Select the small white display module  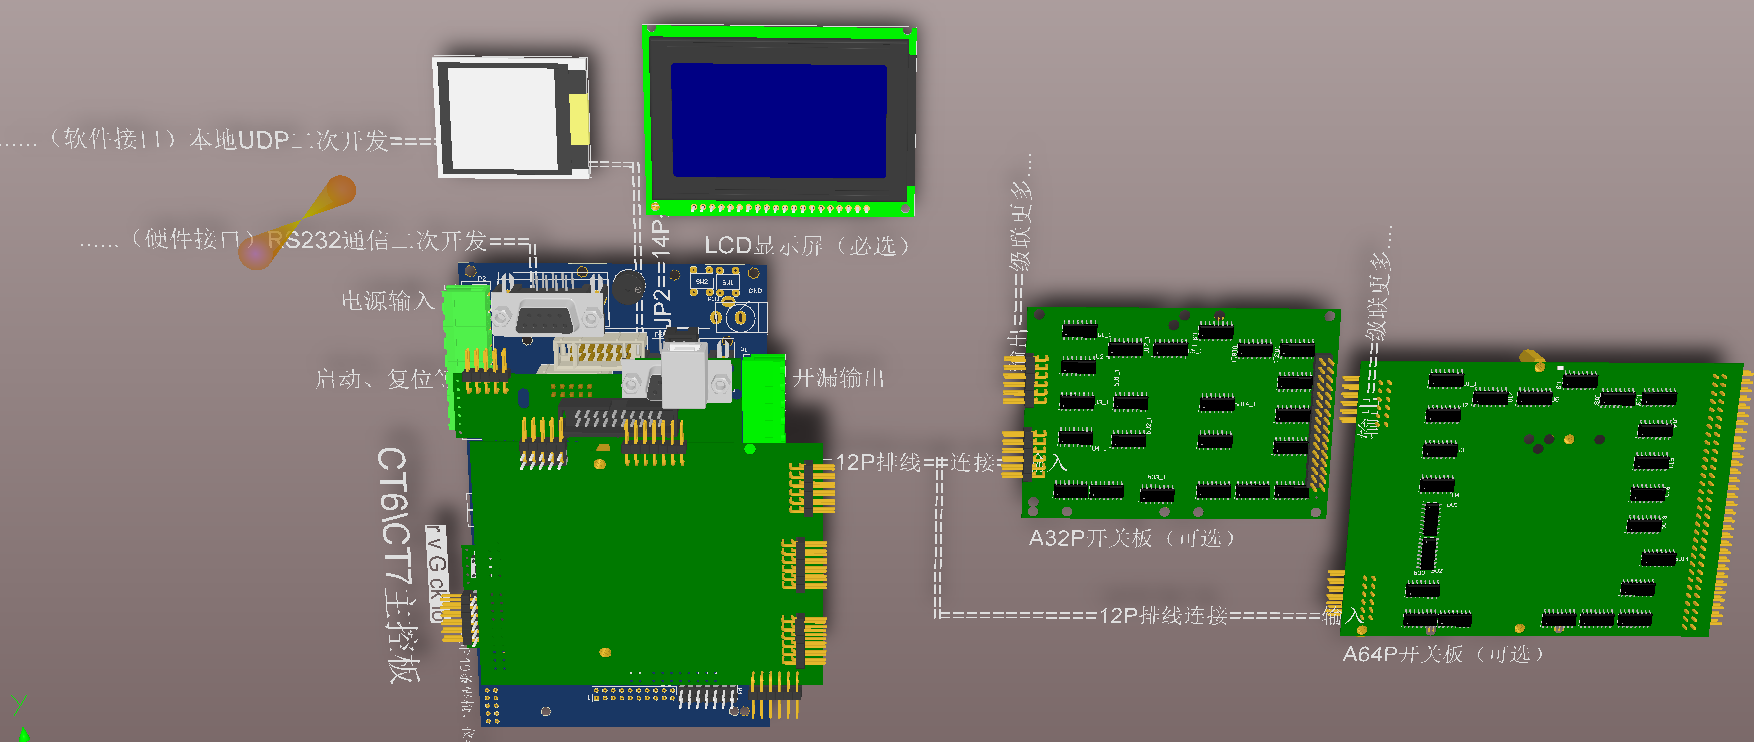(x=511, y=117)
